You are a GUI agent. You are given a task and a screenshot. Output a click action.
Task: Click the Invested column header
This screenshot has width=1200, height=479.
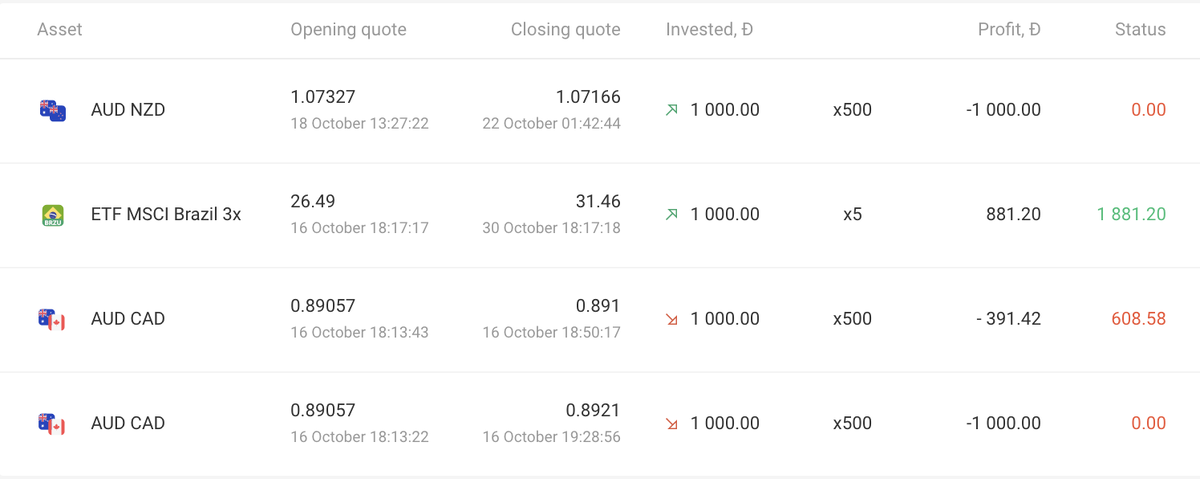tap(709, 30)
